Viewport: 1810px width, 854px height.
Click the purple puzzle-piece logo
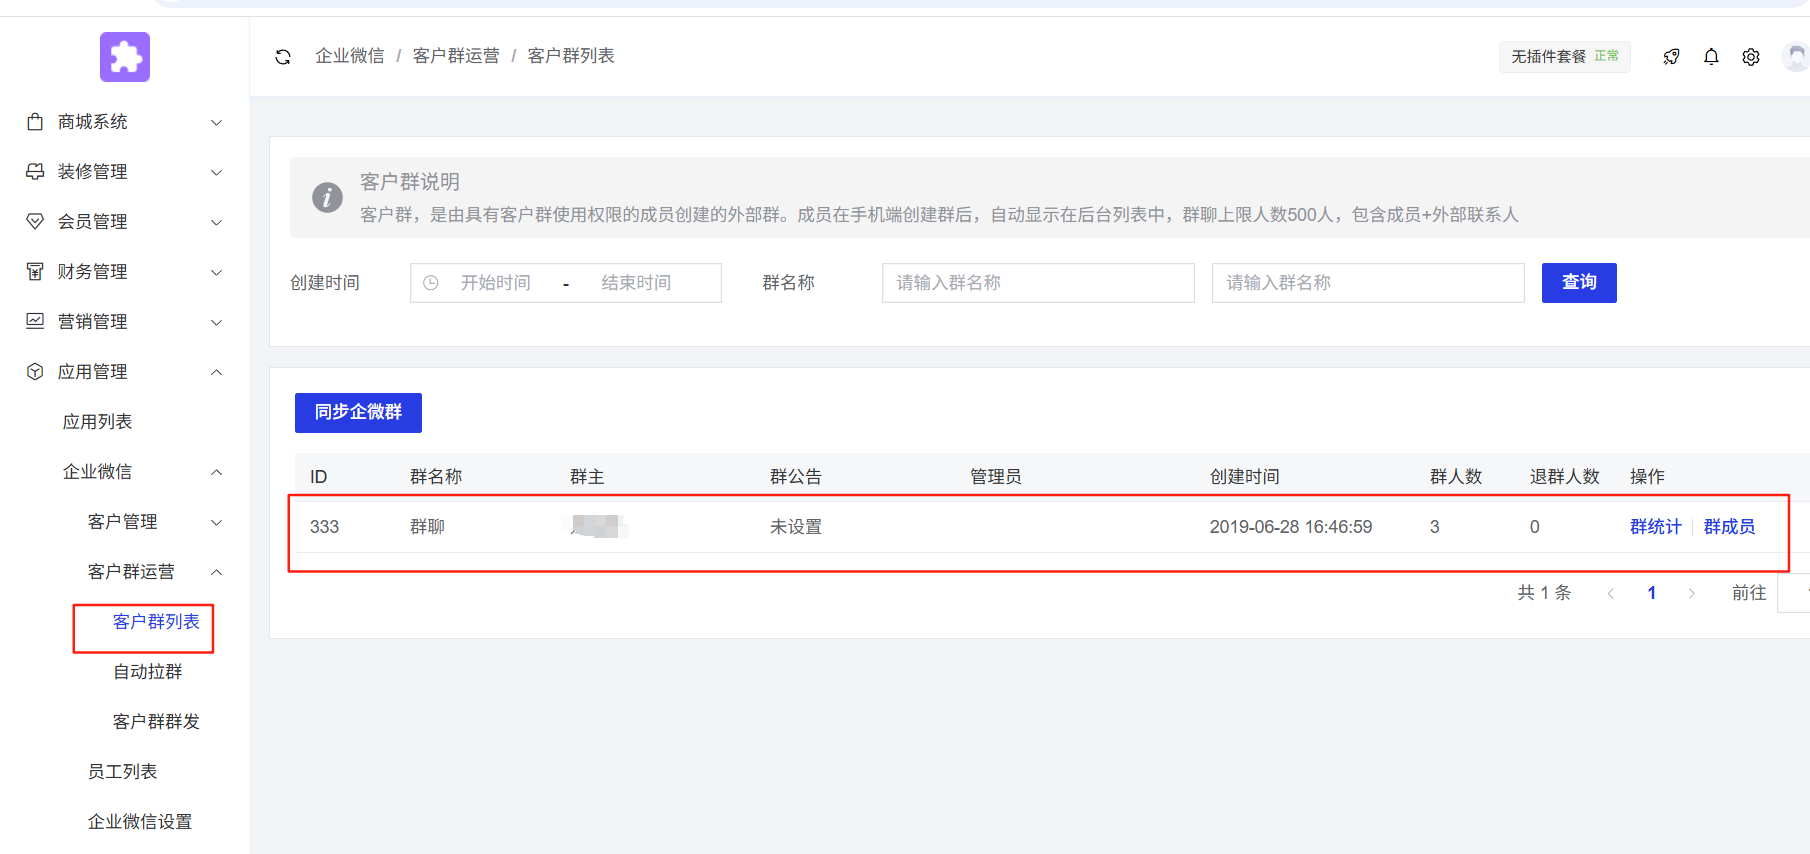pyautogui.click(x=125, y=57)
